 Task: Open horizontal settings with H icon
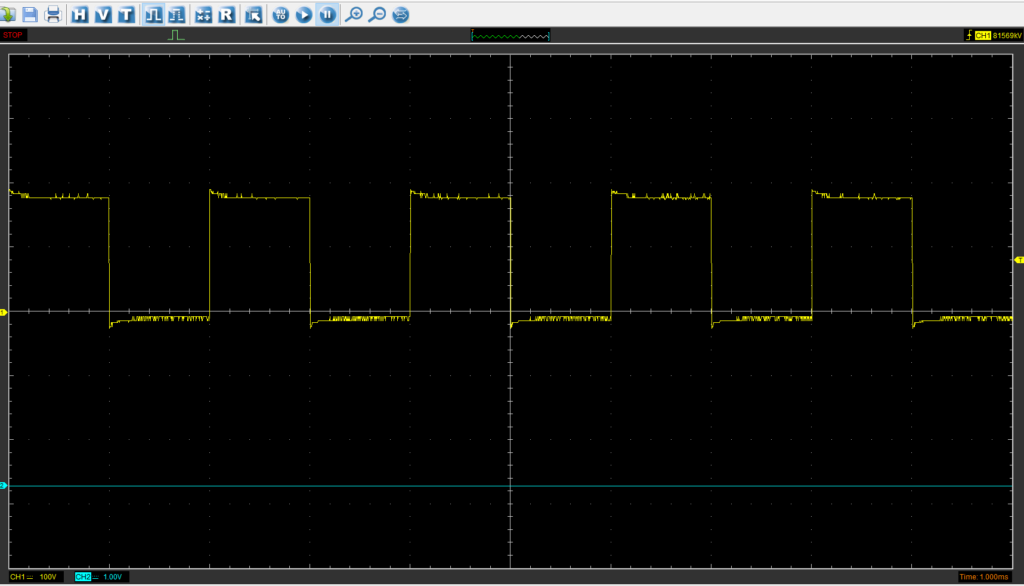pos(79,14)
